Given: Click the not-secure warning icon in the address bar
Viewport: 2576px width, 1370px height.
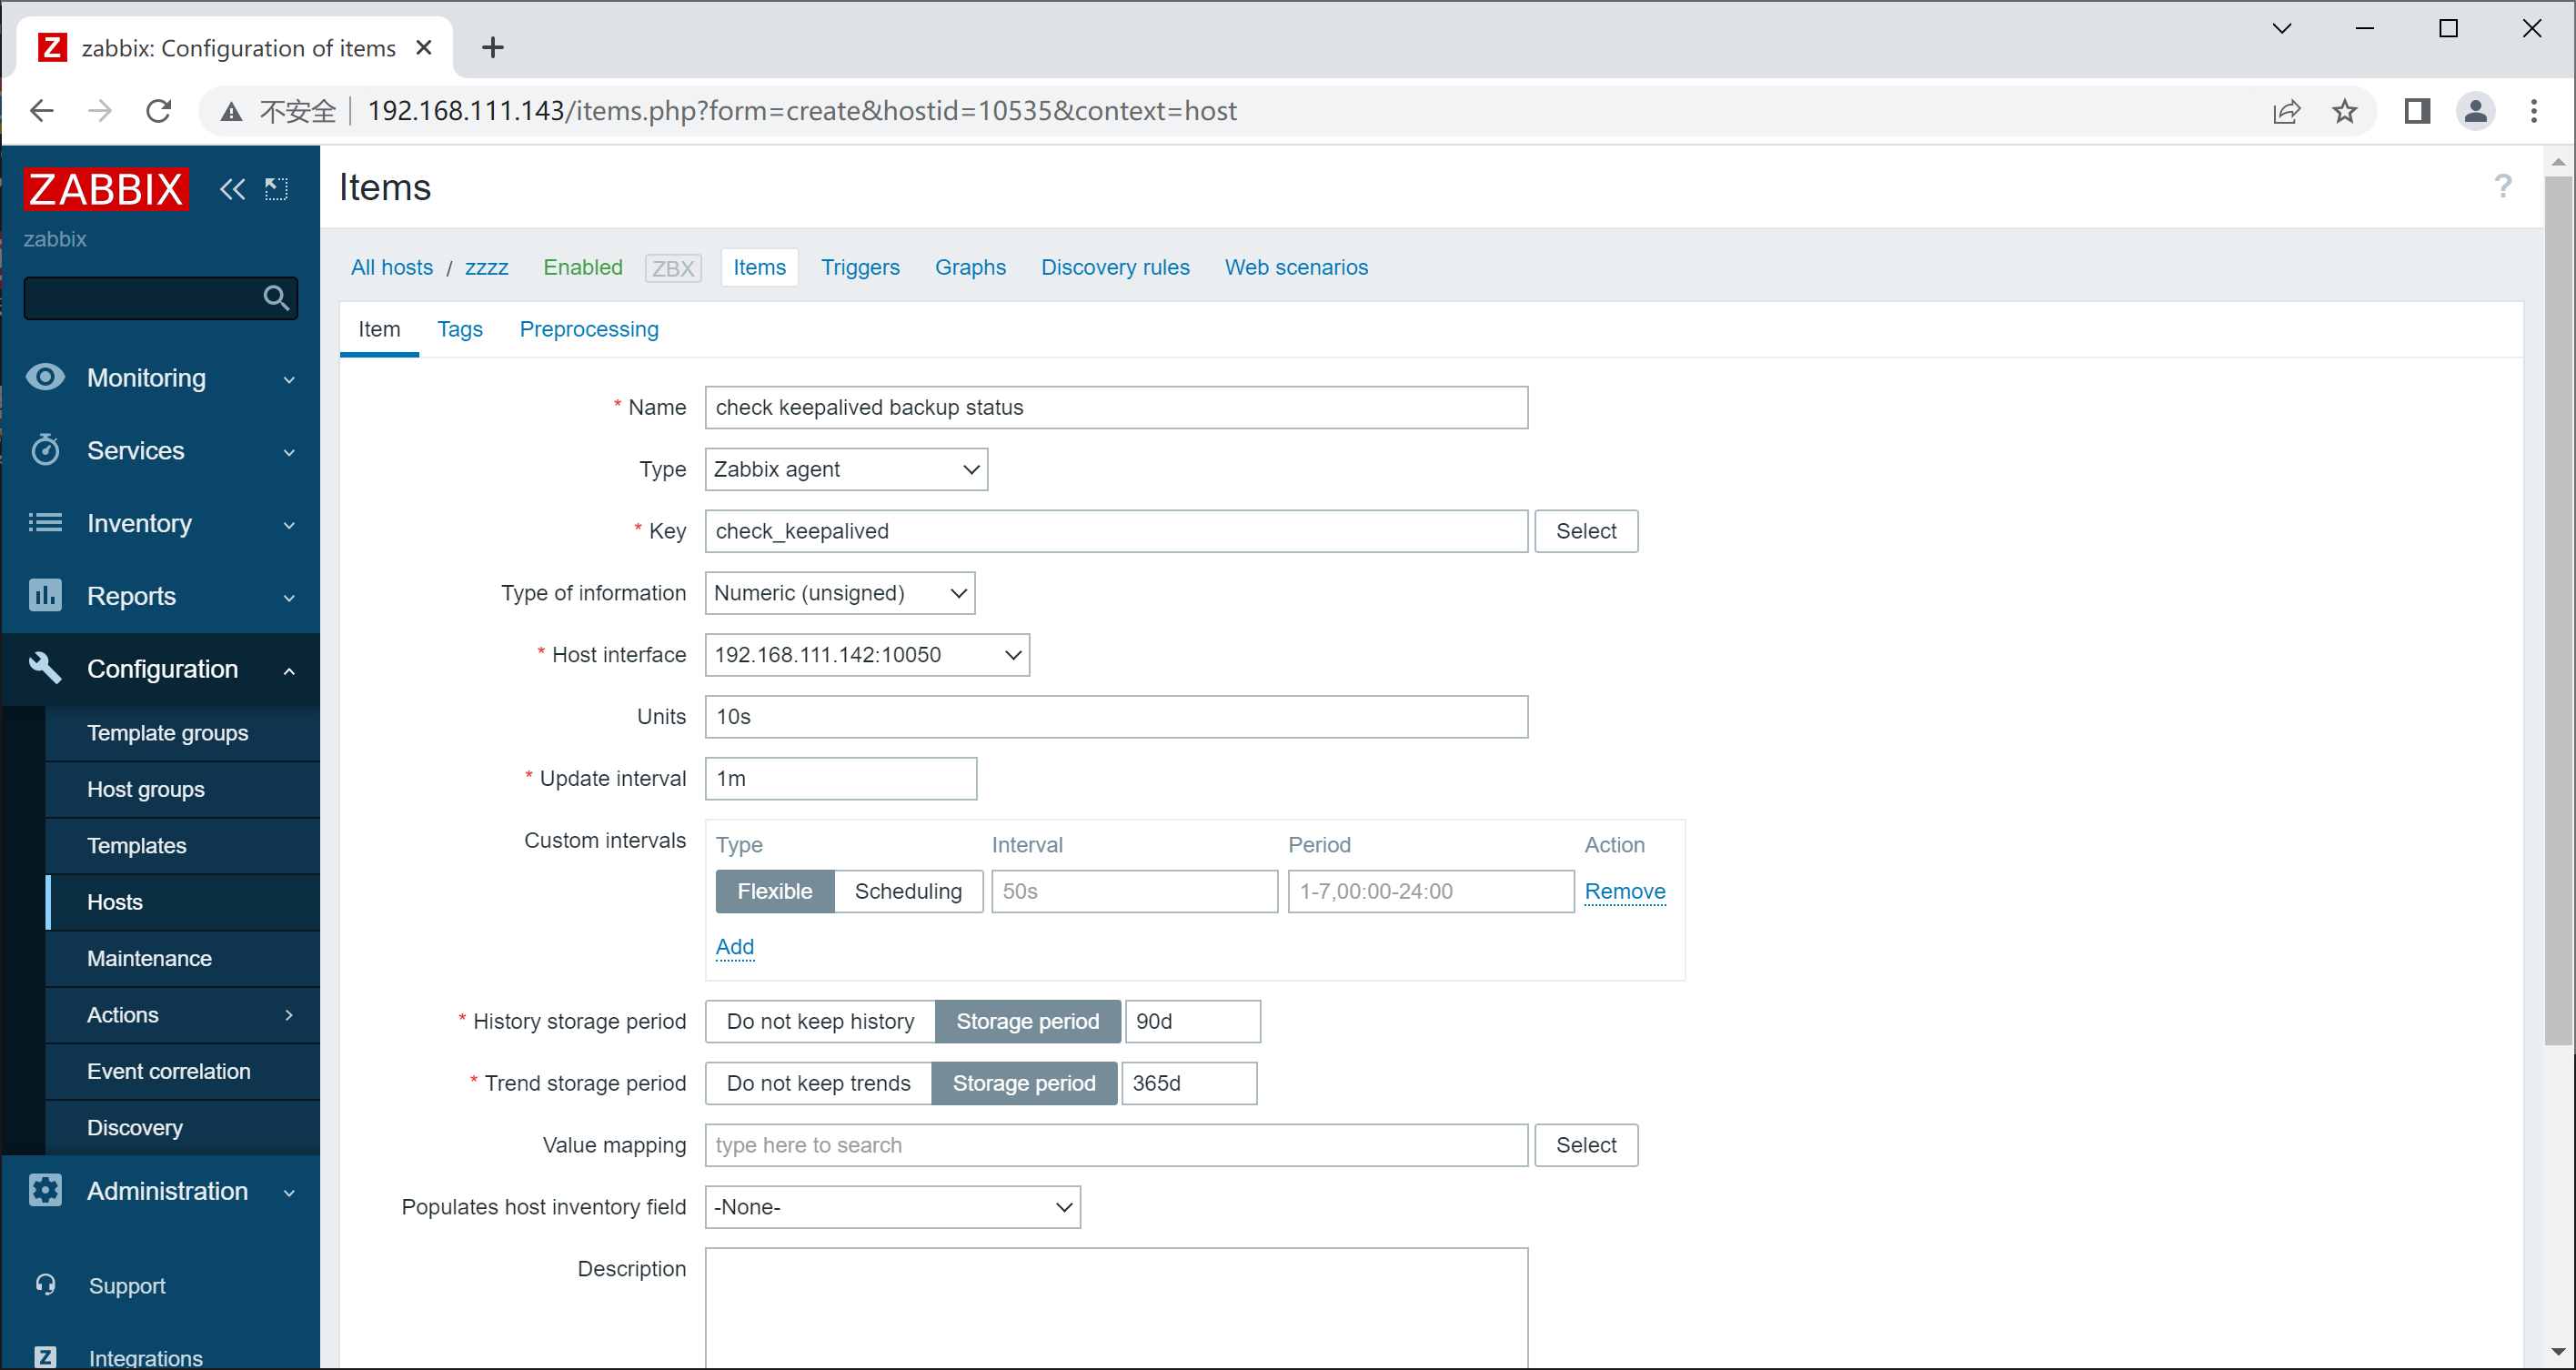Looking at the screenshot, I should point(231,112).
